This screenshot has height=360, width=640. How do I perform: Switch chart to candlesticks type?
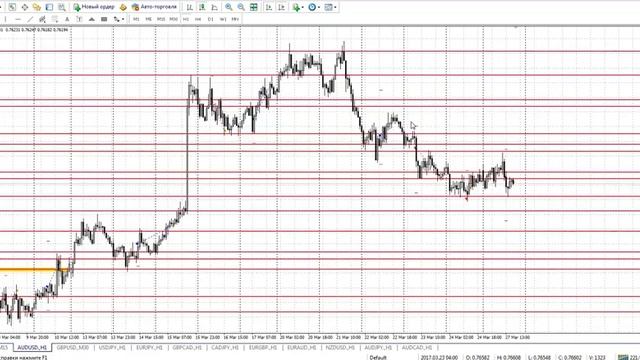pyautogui.click(x=202, y=7)
